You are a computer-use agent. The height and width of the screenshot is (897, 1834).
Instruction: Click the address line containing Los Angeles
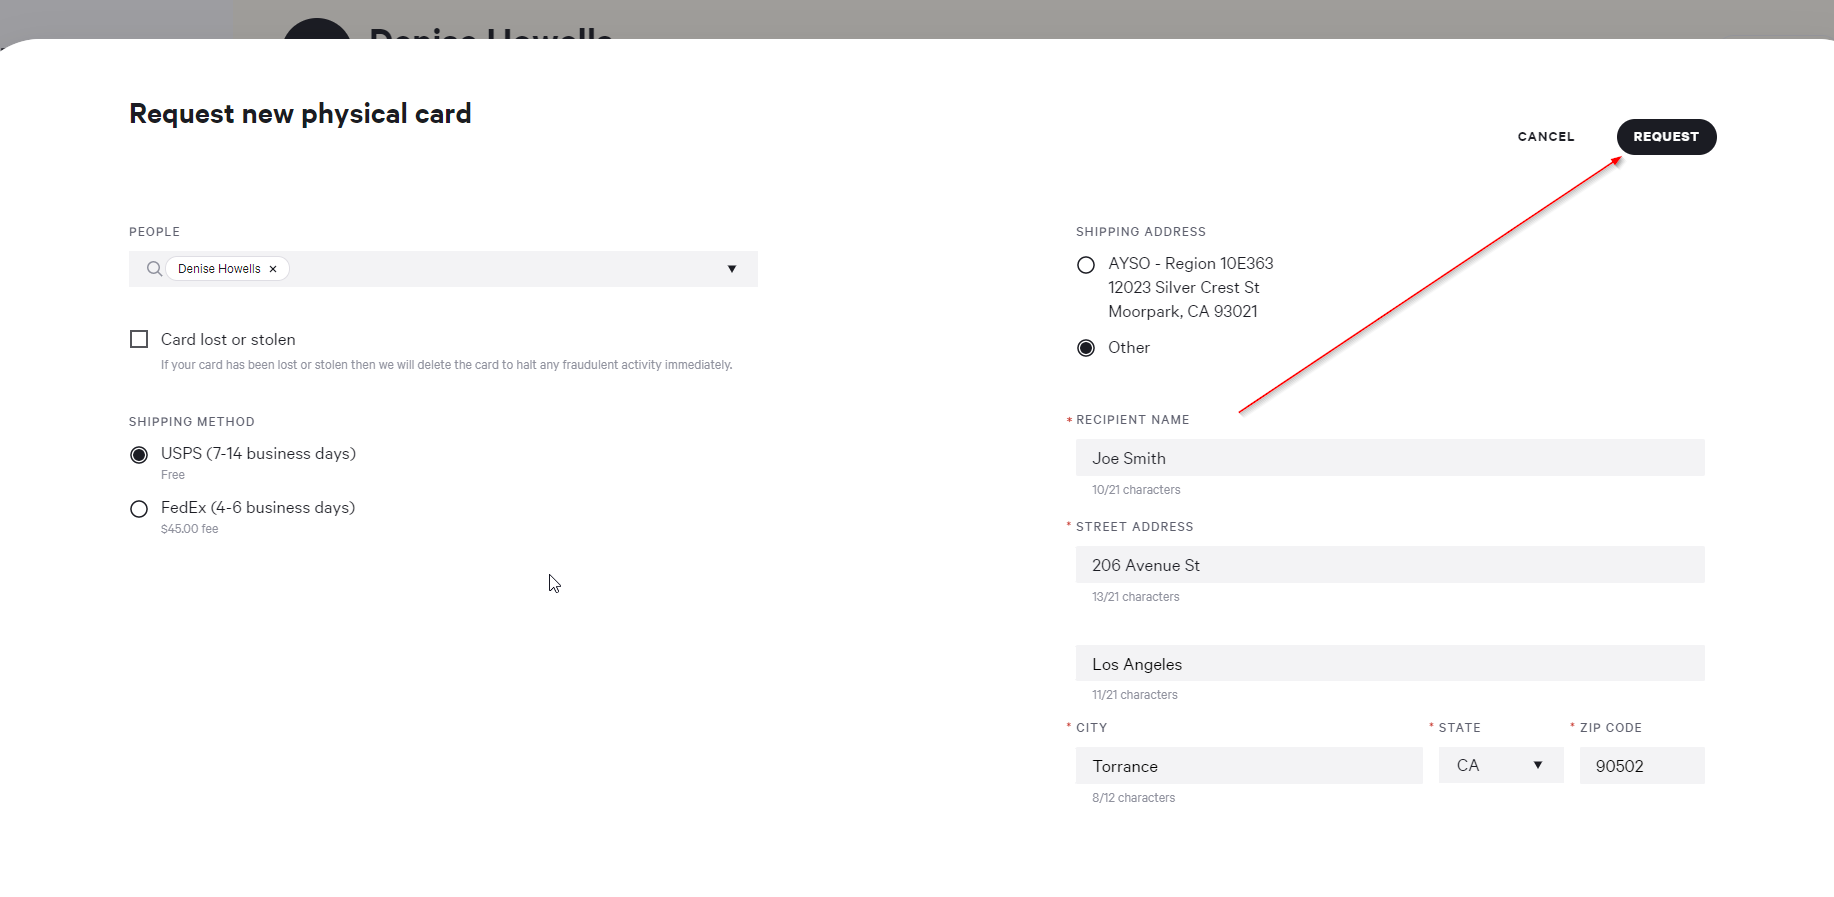point(1389,664)
